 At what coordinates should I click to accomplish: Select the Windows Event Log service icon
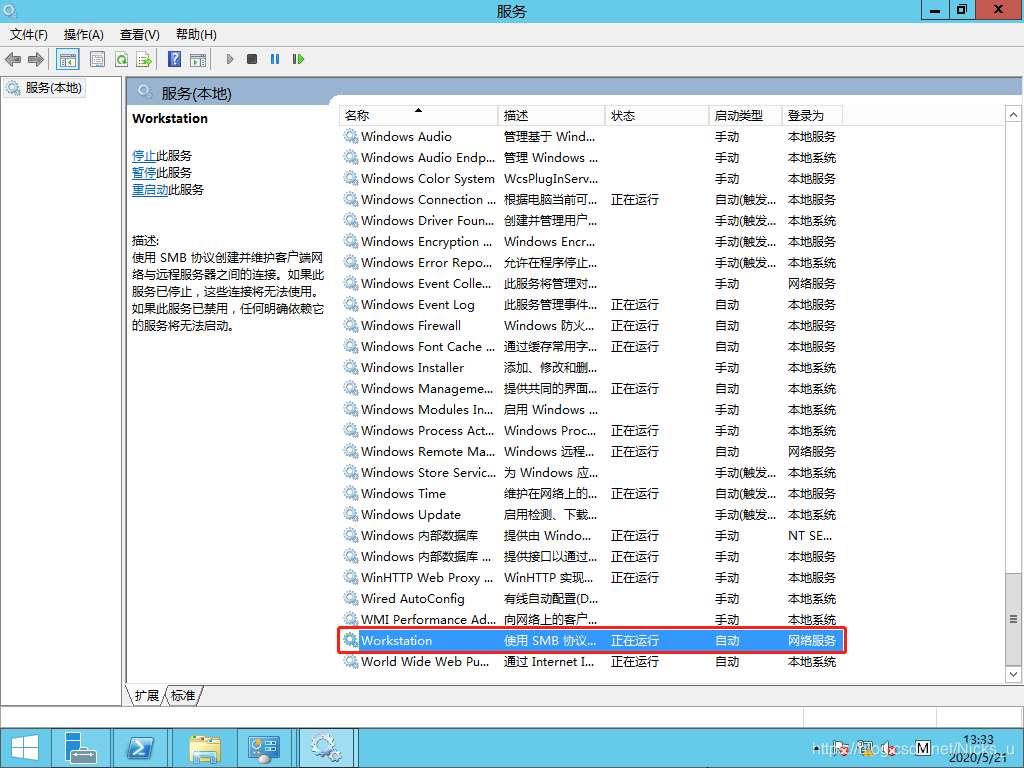351,304
